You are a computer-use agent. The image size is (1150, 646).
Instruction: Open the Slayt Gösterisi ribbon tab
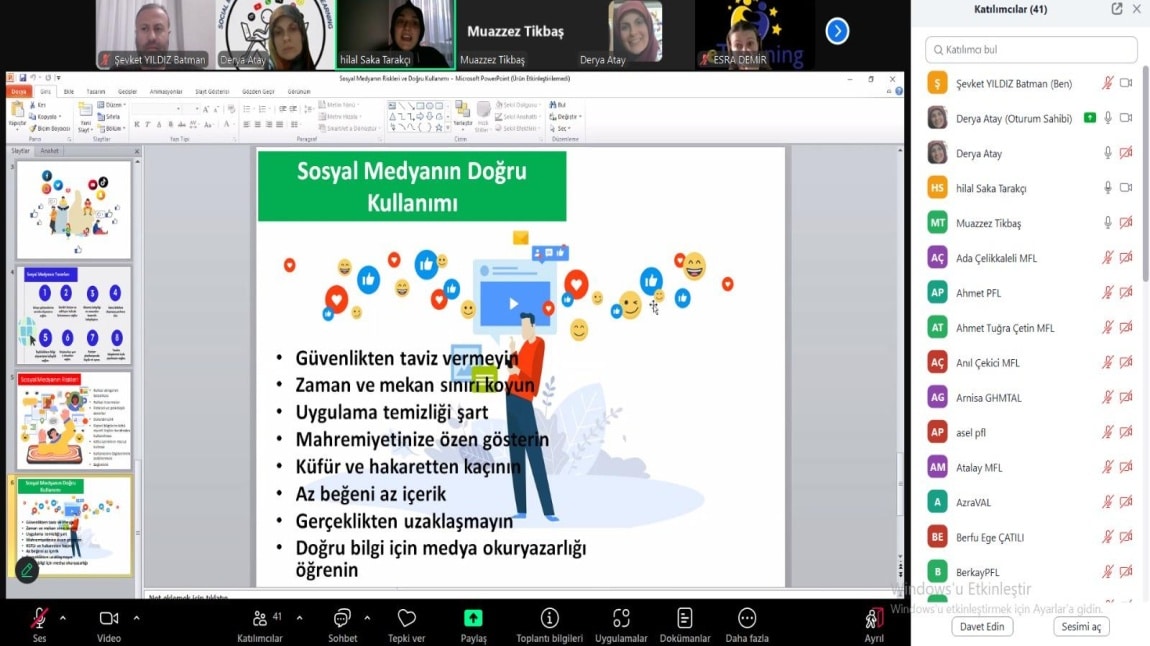click(x=211, y=91)
